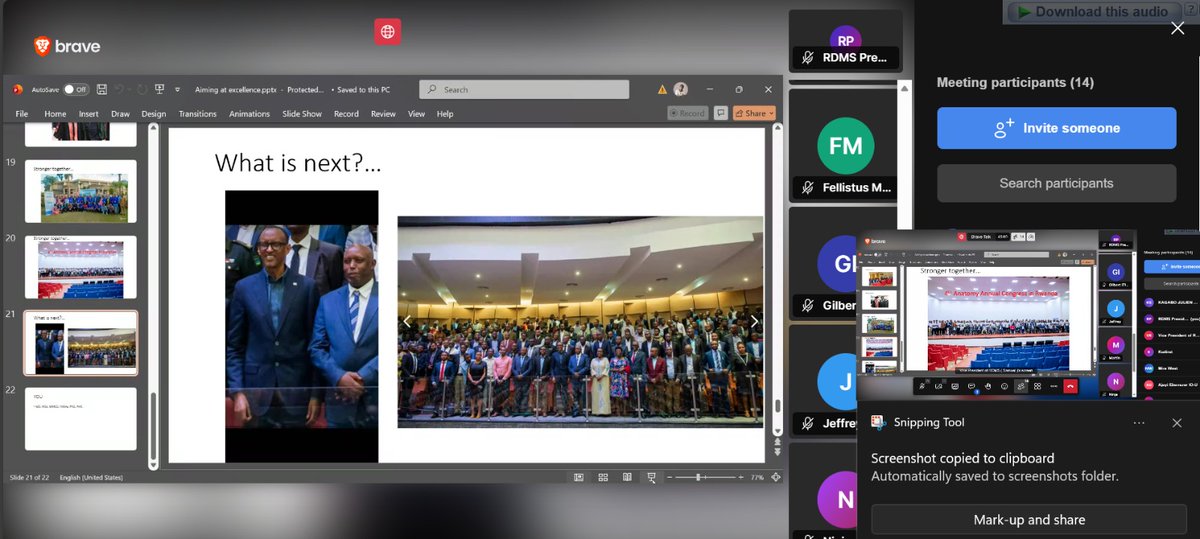Viewport: 1200px width, 539px height.
Task: Click the Search participants field
Action: click(1056, 183)
